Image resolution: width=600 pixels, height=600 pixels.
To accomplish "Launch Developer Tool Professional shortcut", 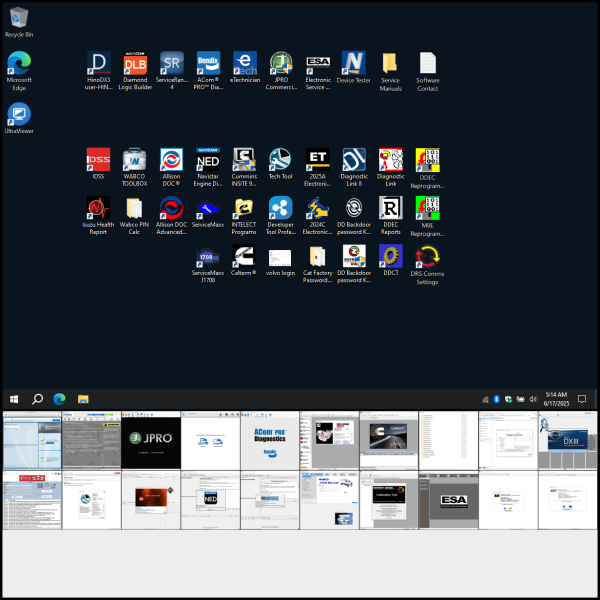I will pyautogui.click(x=280, y=215).
